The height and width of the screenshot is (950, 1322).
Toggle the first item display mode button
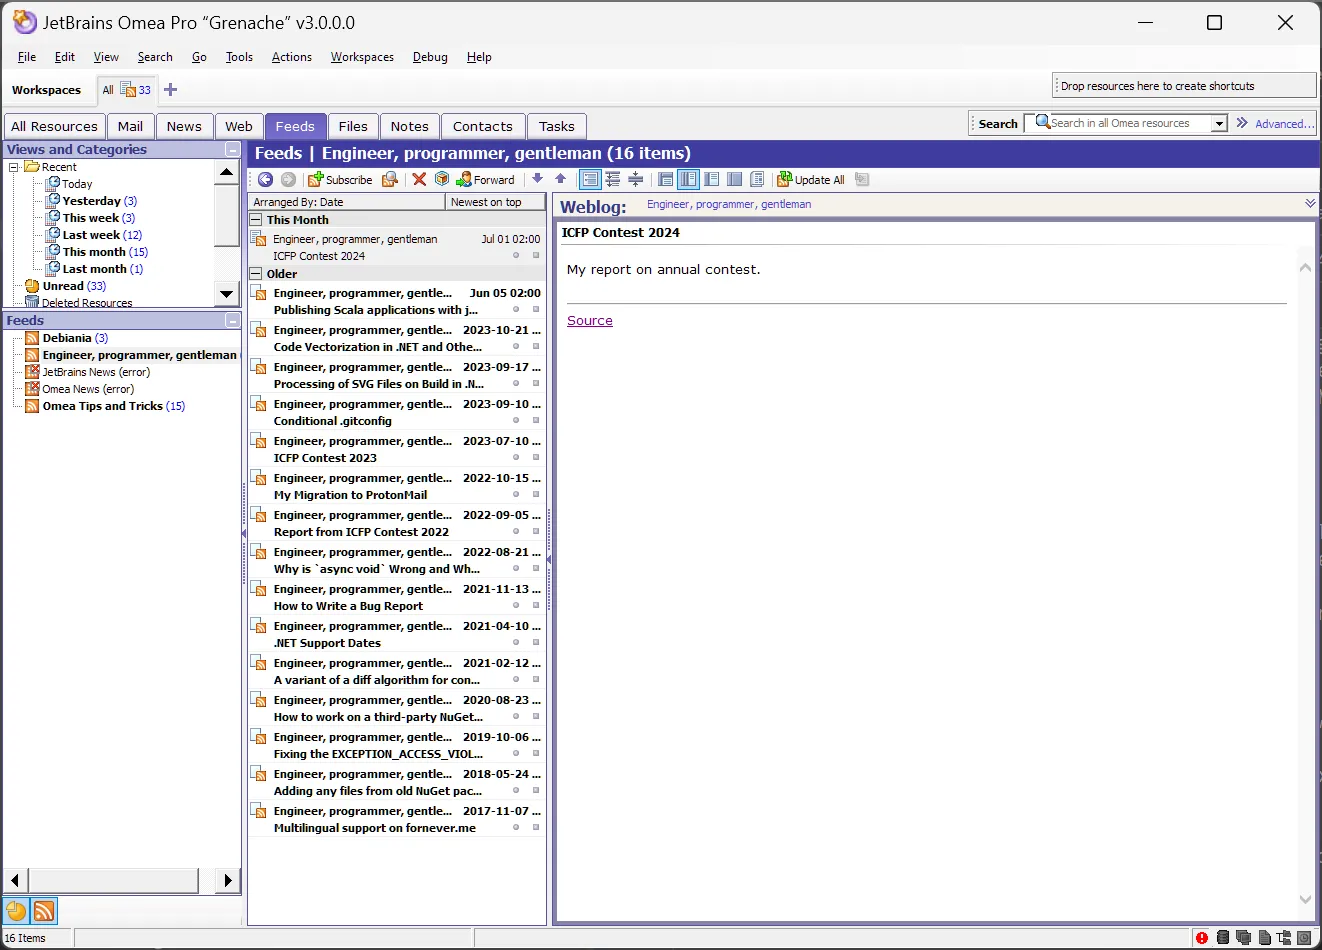click(590, 179)
